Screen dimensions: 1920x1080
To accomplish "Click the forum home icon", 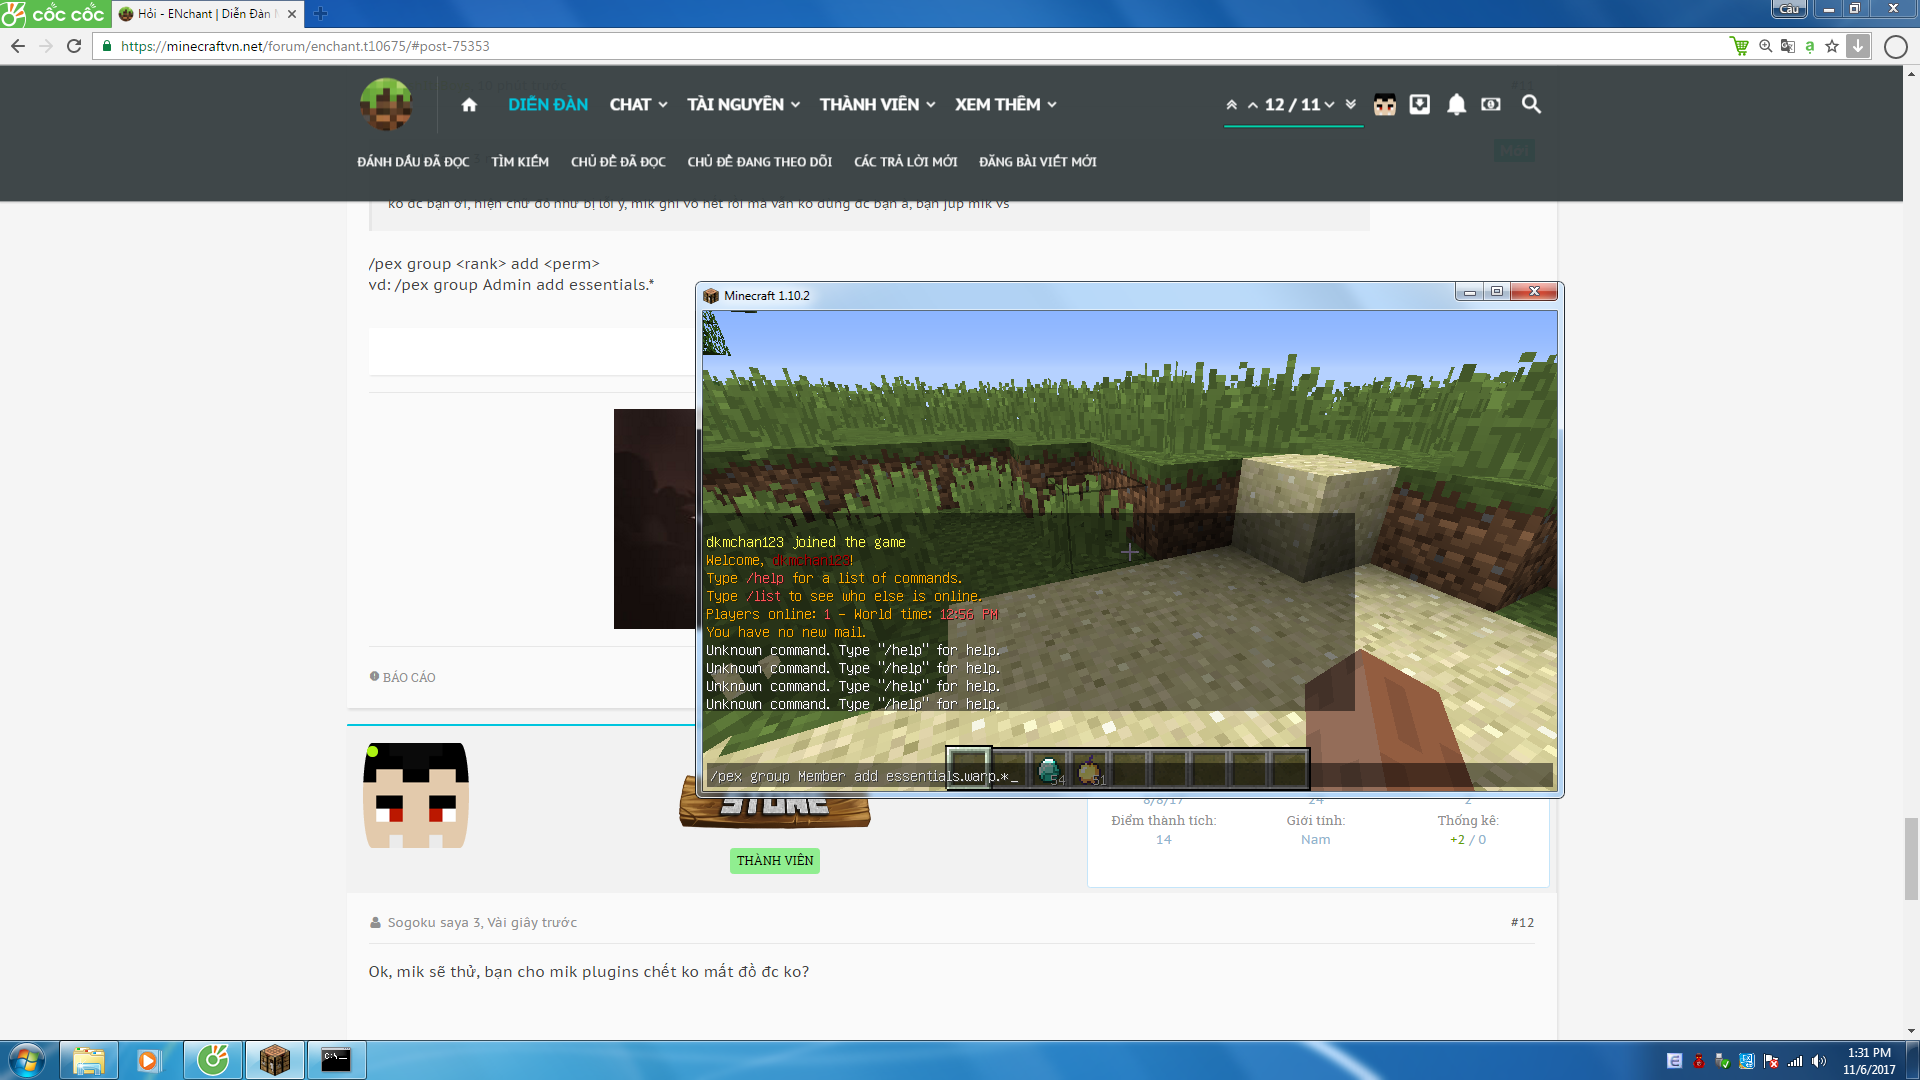I will pos(469,105).
